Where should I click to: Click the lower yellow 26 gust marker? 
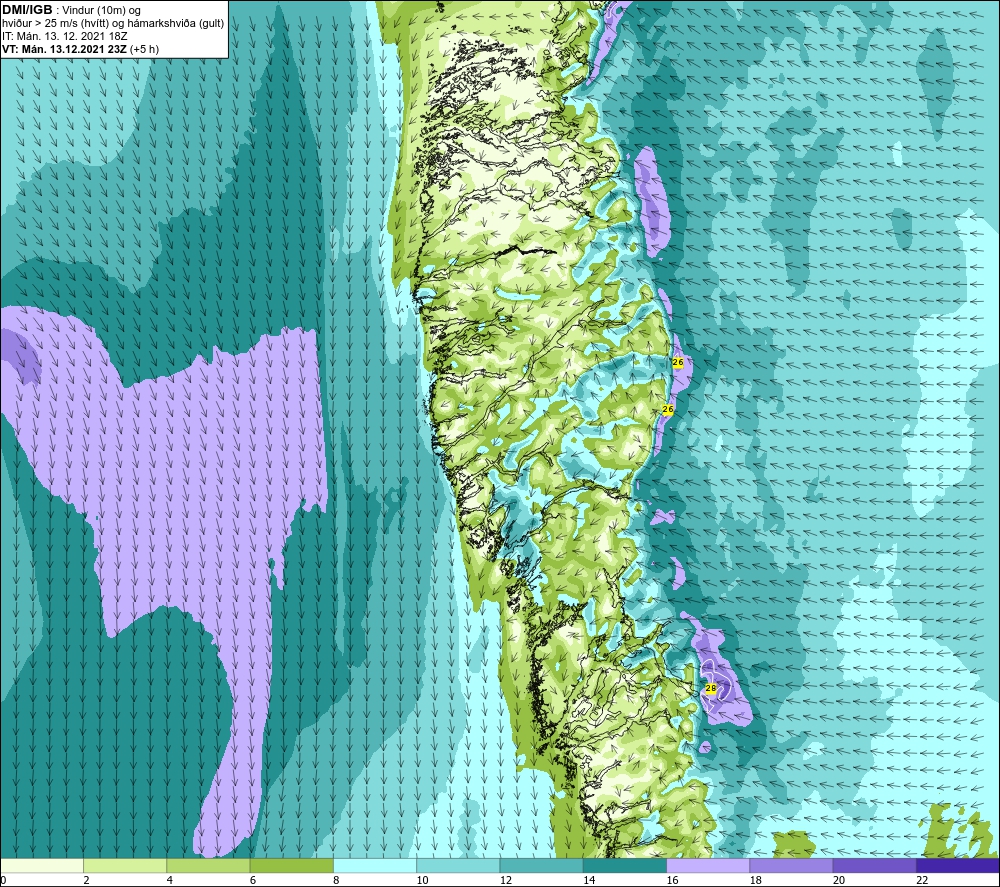668,409
